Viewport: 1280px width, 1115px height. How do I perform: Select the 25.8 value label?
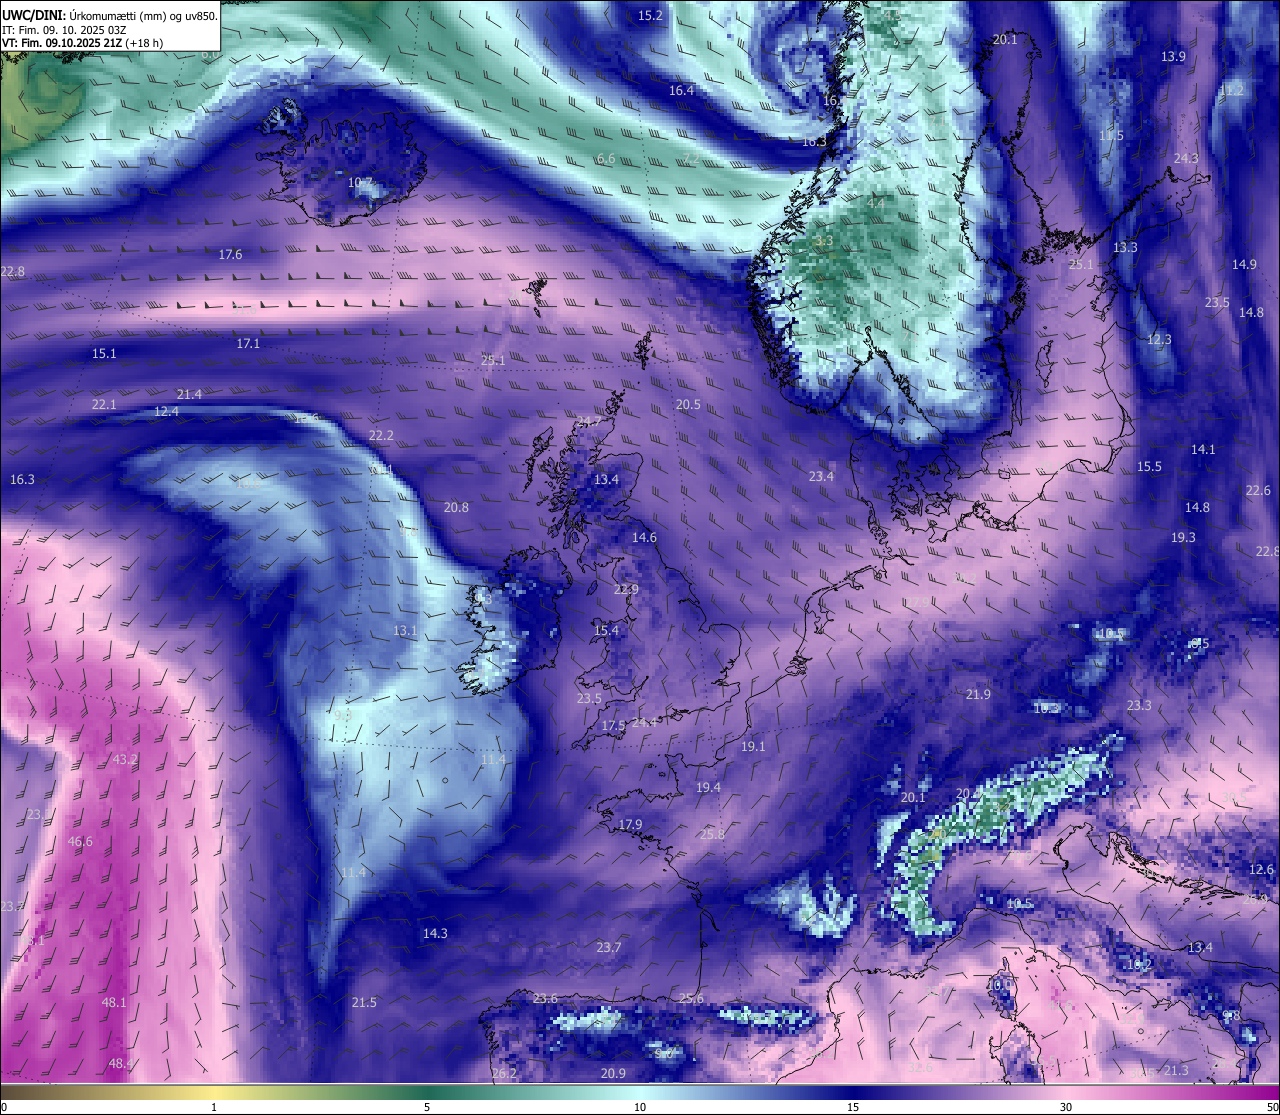[x=712, y=833]
